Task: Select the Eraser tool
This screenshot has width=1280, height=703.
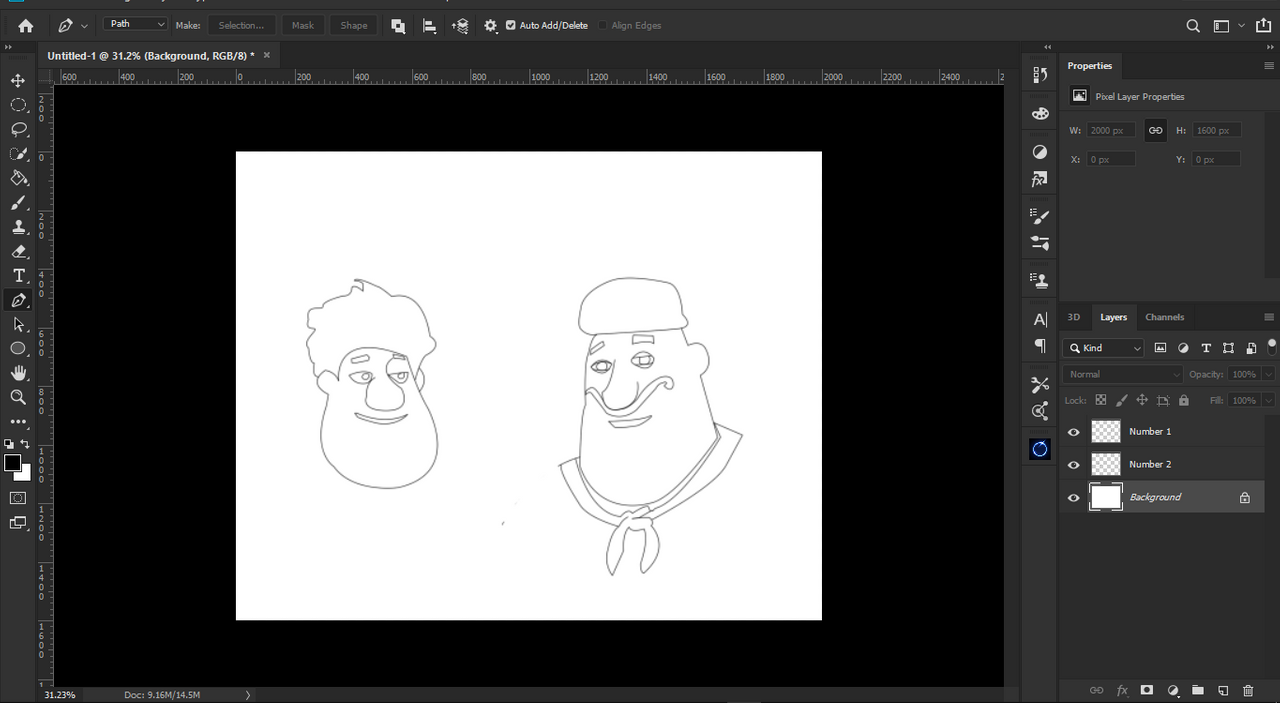Action: pos(18,252)
